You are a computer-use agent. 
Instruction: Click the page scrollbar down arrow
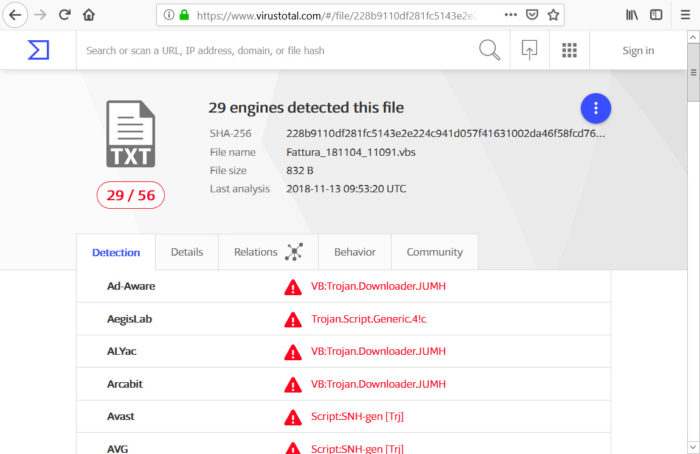pyautogui.click(x=693, y=447)
